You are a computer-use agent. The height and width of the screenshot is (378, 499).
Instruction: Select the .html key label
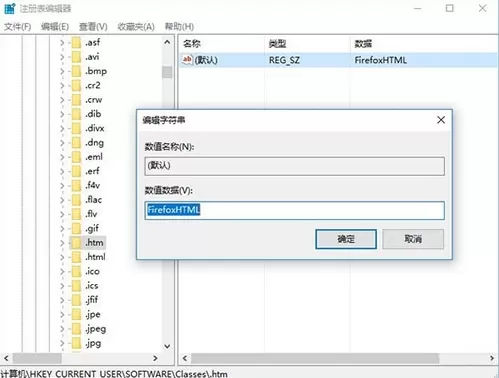click(x=95, y=257)
